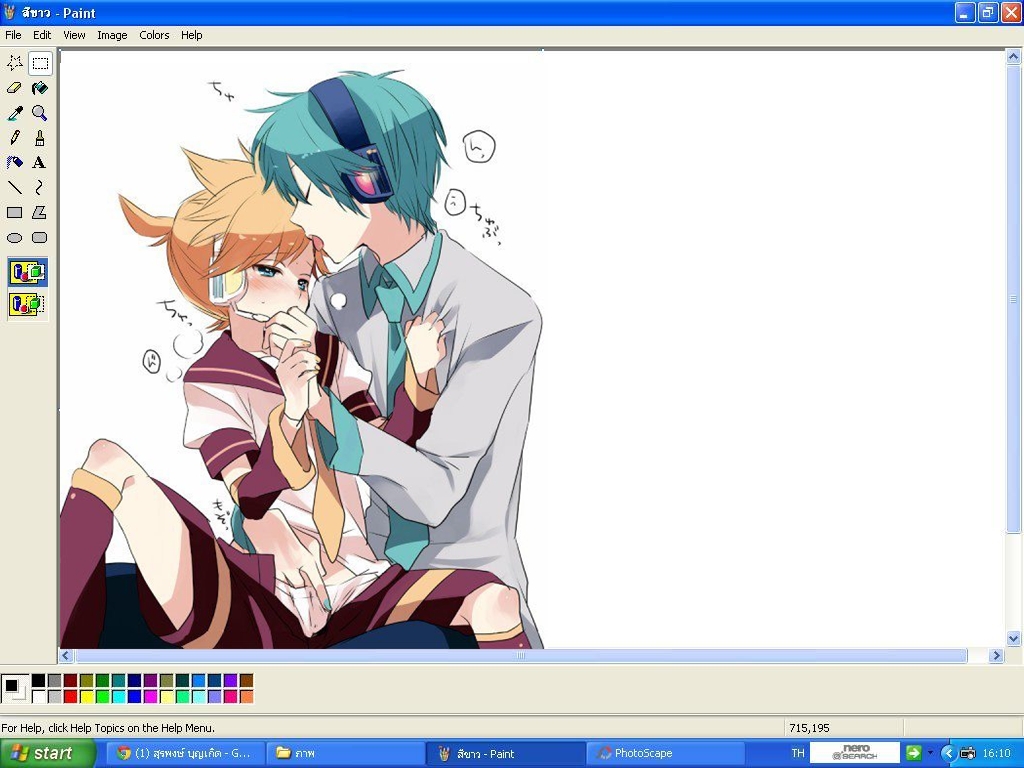Open the Windows start menu
The width and height of the screenshot is (1024, 768).
click(48, 754)
